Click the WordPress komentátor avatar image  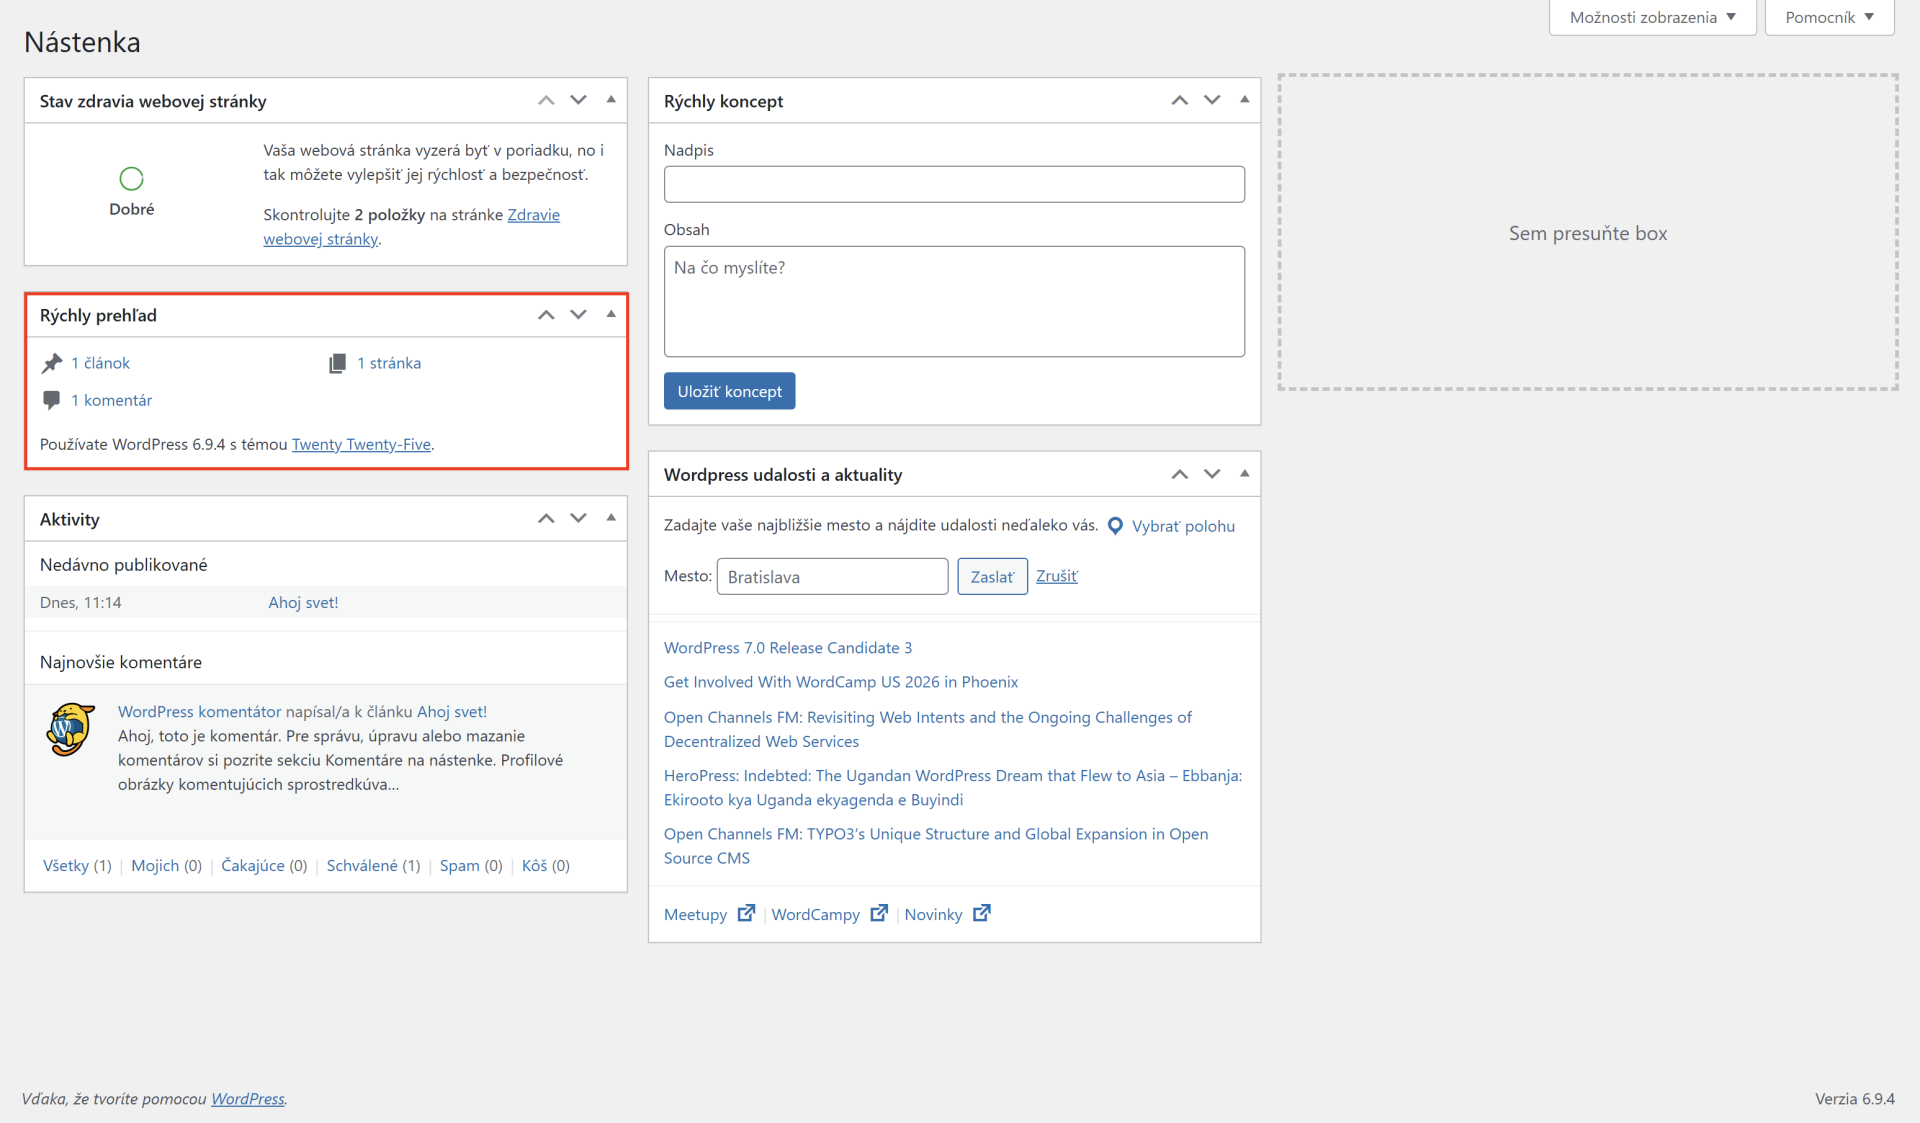tap(70, 729)
